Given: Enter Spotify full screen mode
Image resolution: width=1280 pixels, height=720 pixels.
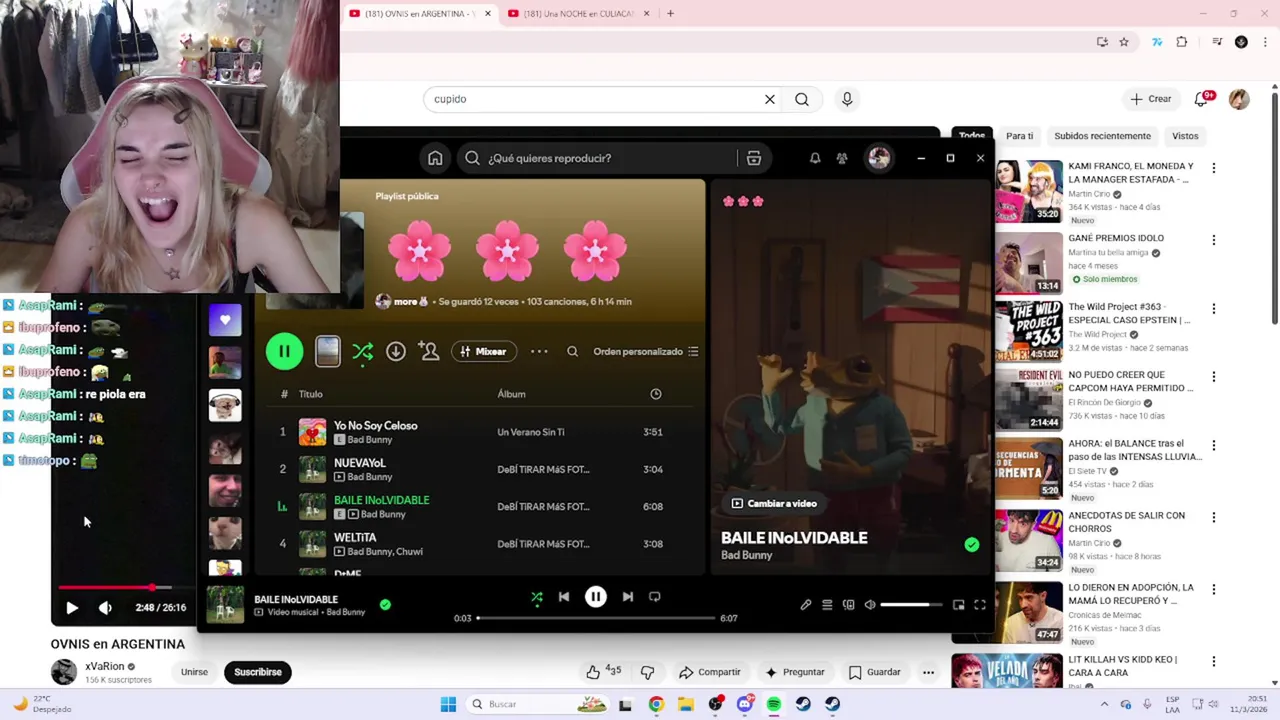Looking at the screenshot, I should [980, 605].
